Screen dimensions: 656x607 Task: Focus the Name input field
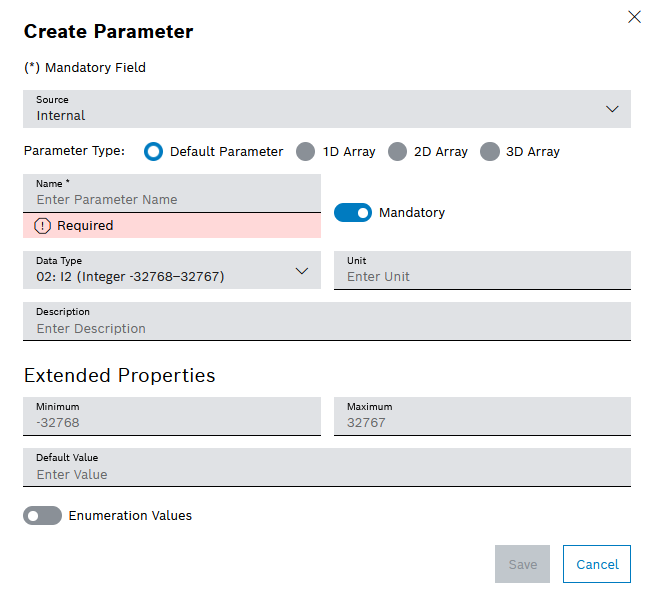(172, 193)
